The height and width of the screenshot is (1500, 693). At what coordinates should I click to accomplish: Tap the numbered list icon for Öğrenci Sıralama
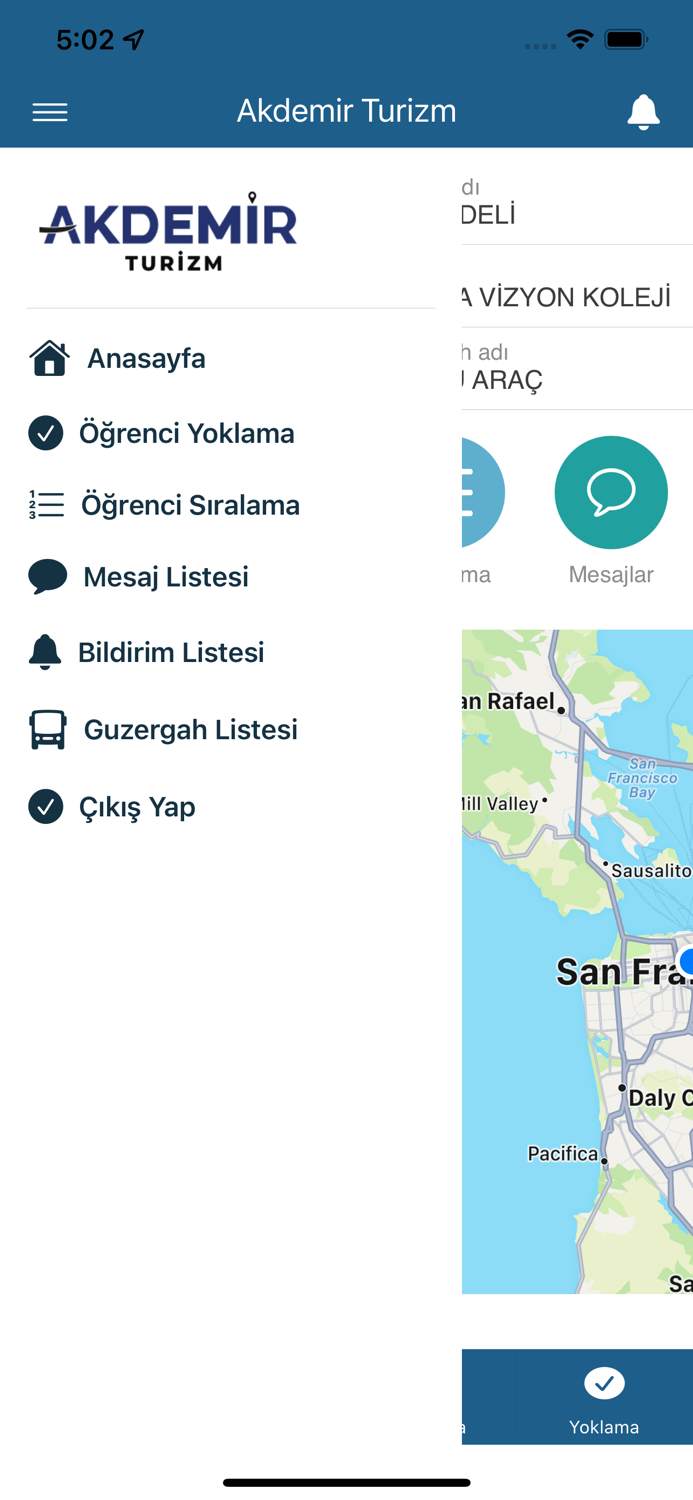click(x=46, y=505)
